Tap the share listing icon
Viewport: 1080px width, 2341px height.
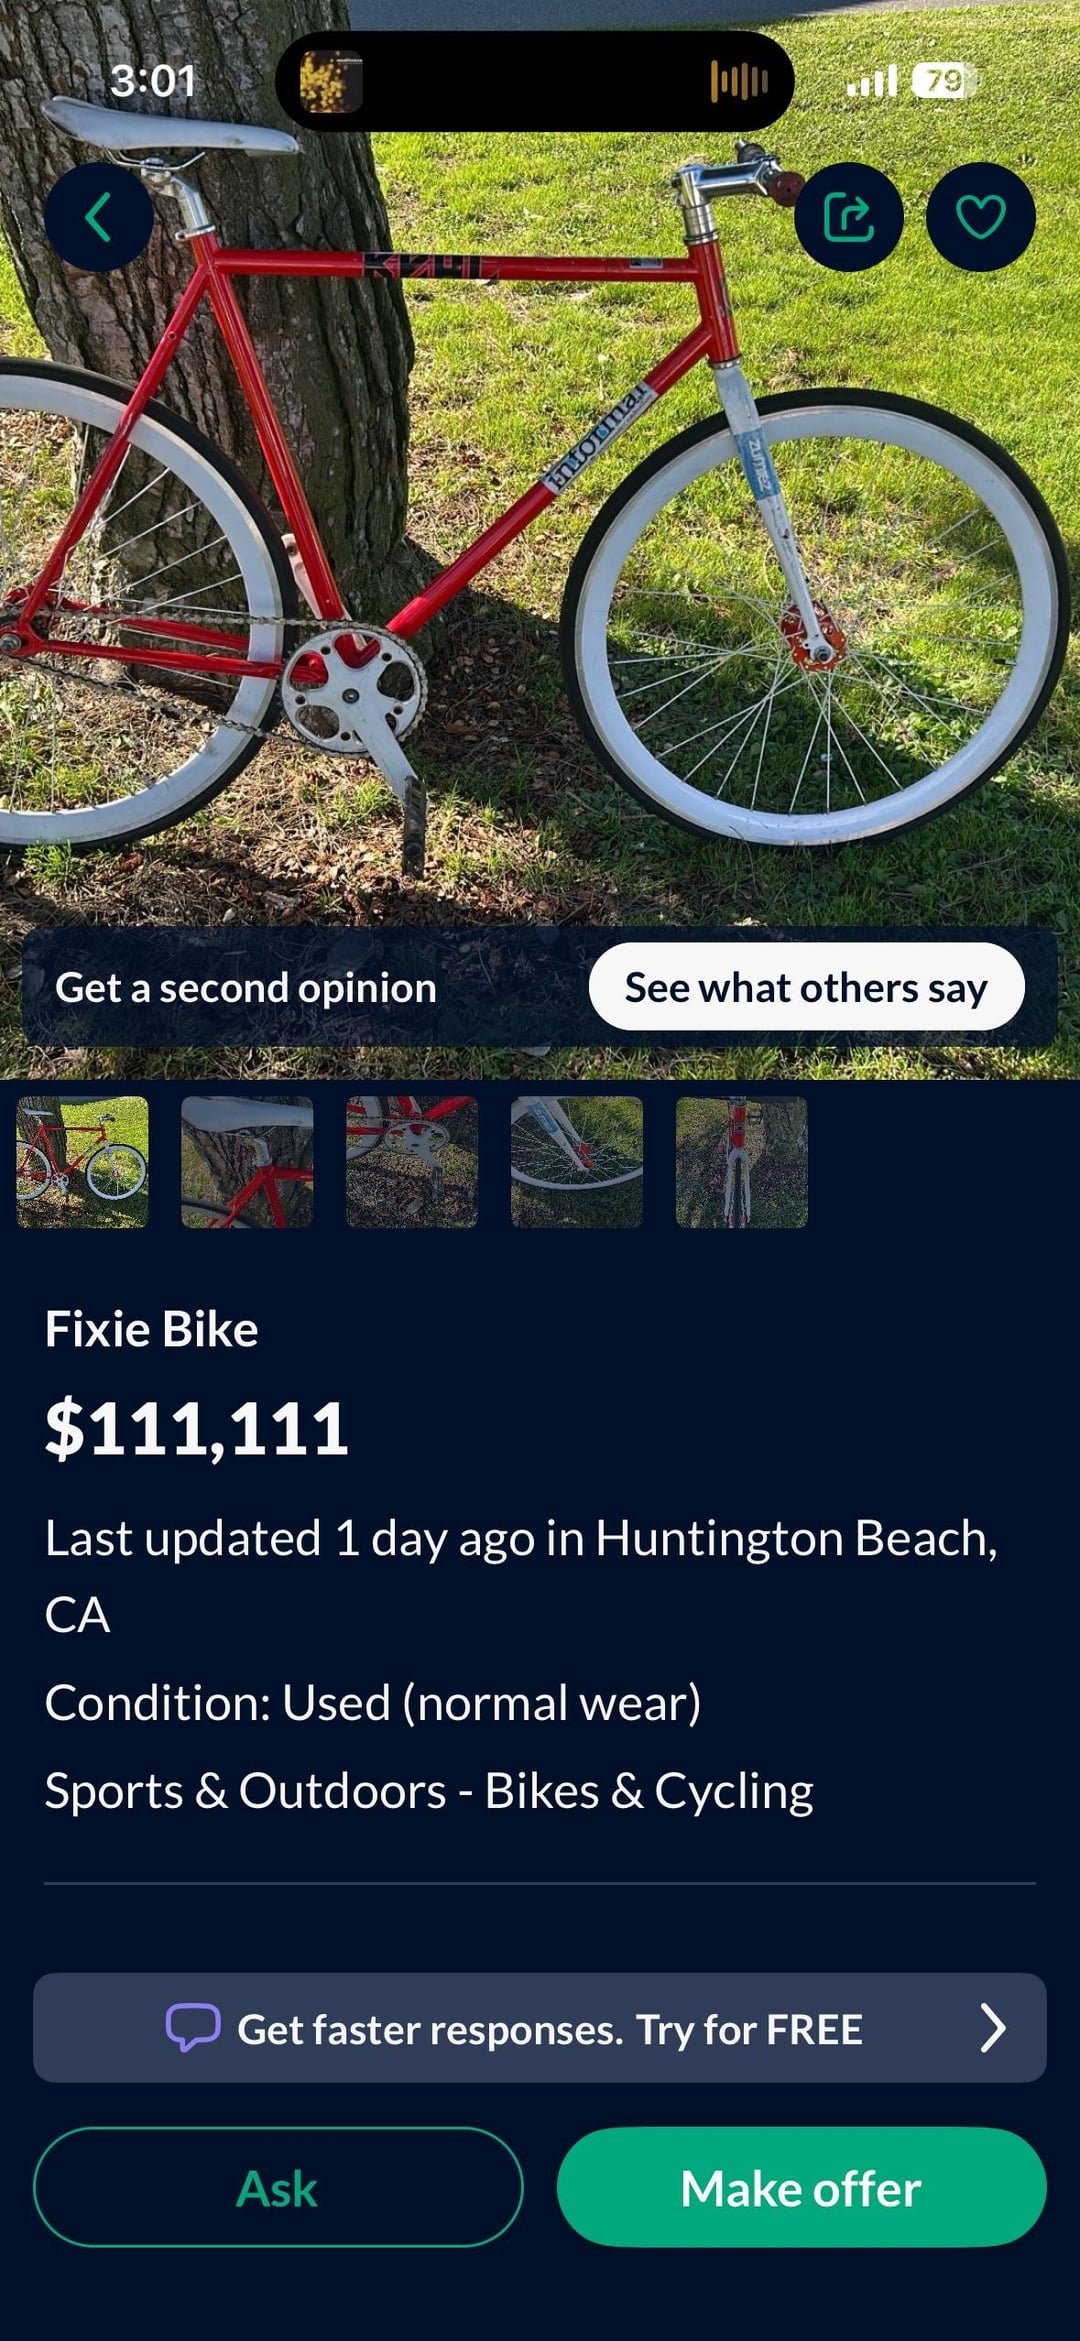click(x=849, y=217)
